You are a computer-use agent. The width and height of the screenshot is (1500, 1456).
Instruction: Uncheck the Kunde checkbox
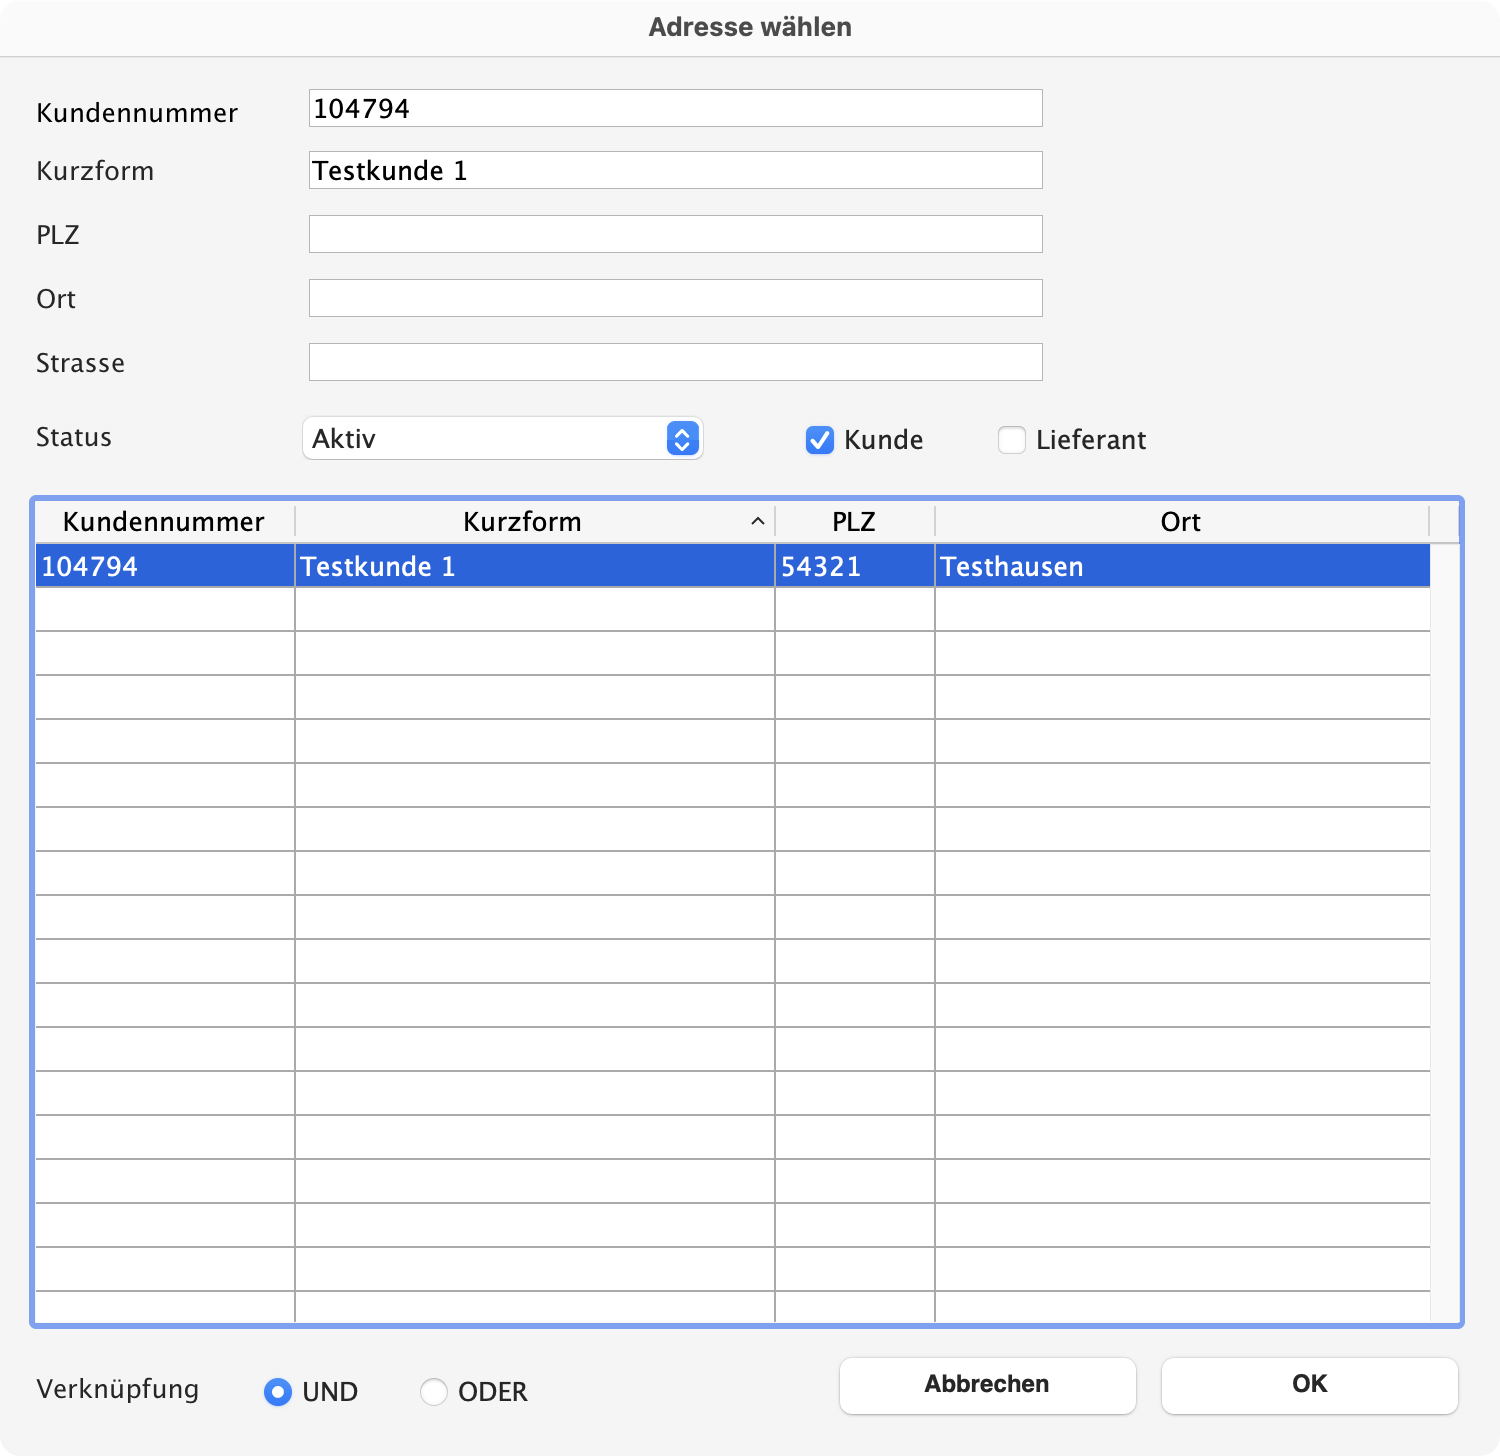coord(820,440)
